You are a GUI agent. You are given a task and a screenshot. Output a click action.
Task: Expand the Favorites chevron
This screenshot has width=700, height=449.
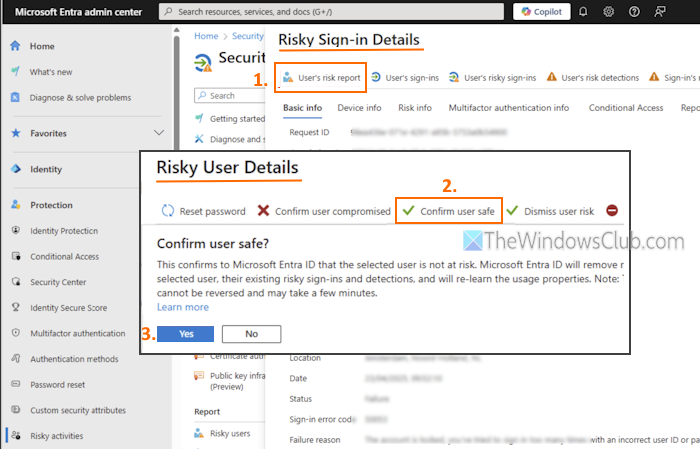coord(158,133)
